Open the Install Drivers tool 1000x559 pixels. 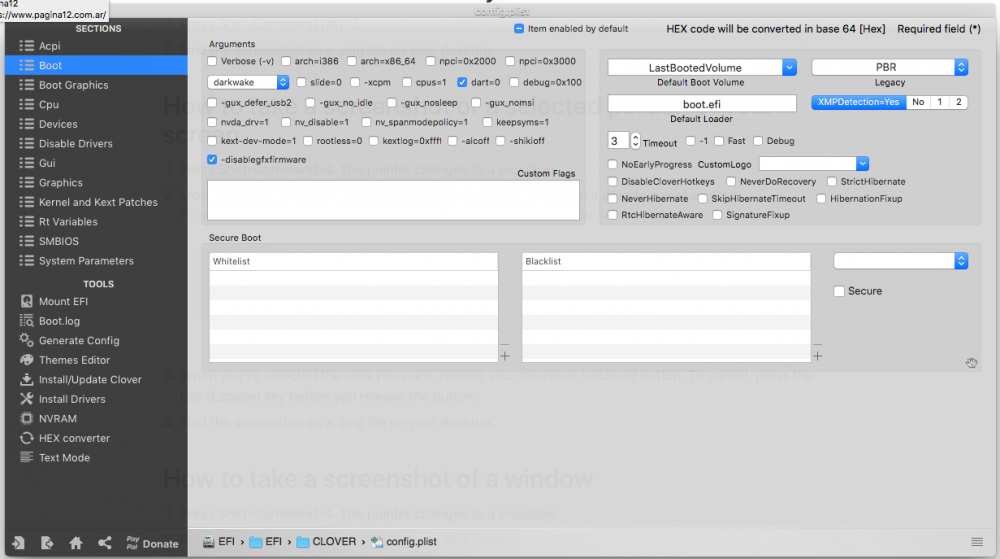(71, 399)
